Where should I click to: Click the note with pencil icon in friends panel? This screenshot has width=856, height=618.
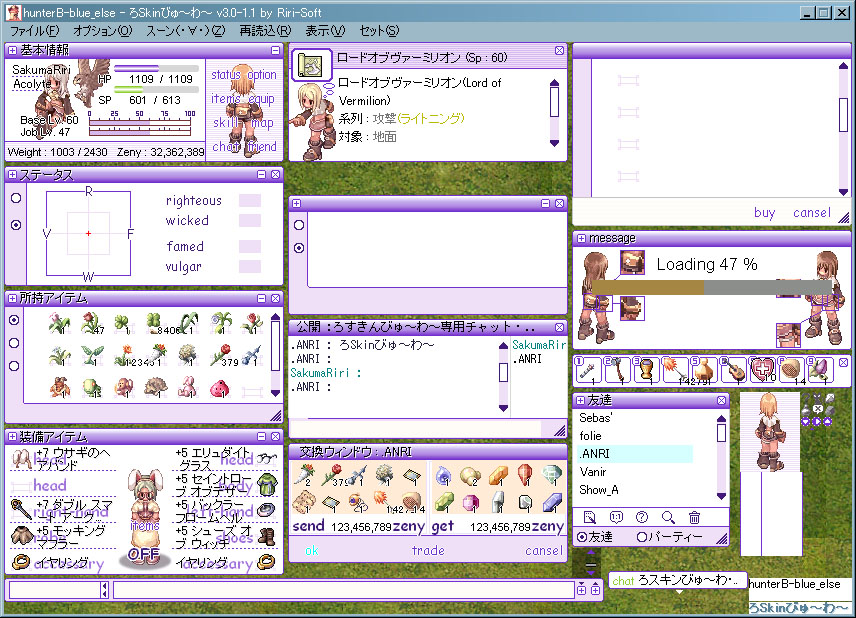[590, 516]
